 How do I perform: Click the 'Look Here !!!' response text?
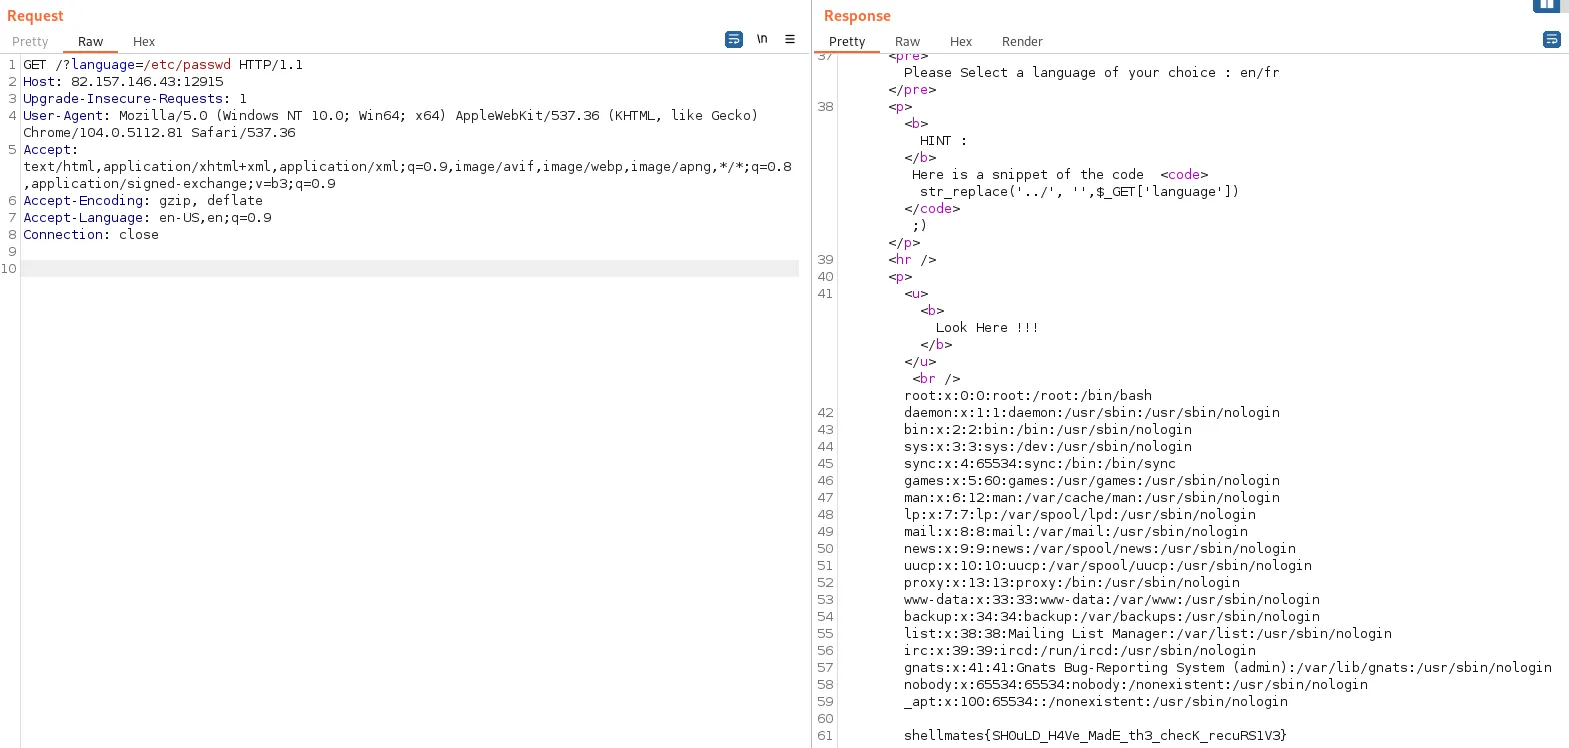pos(987,328)
